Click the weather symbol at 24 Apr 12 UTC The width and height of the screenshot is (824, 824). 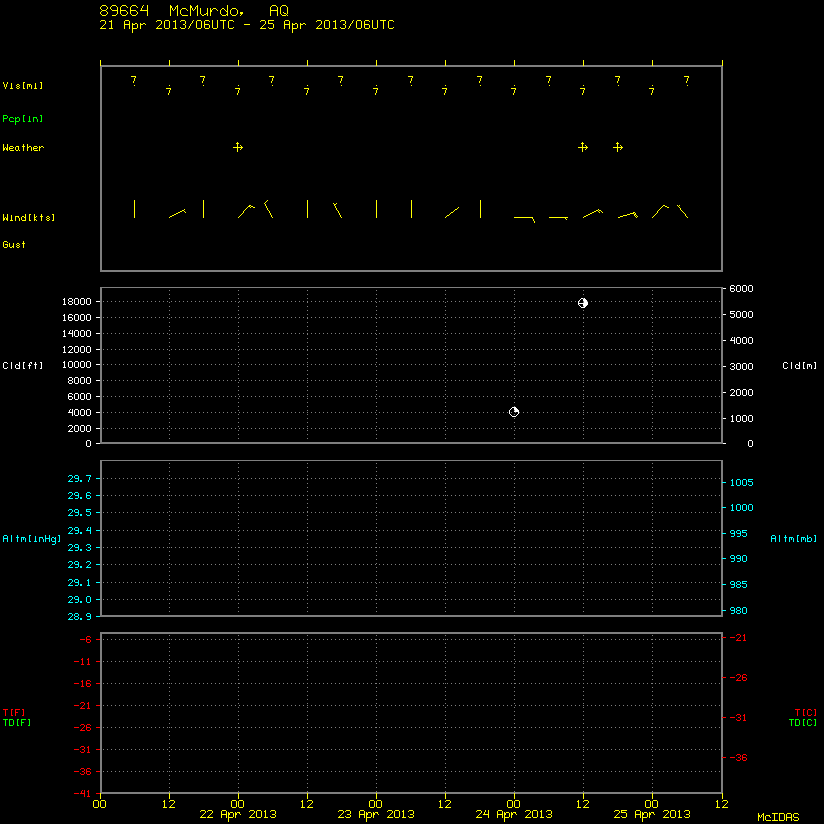[x=583, y=147]
